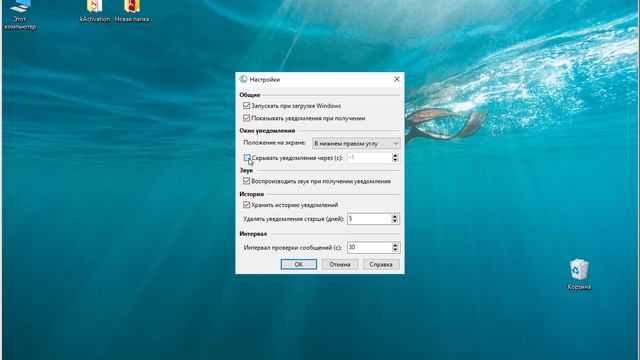Increase hide-notification seconds with up arrow

point(395,155)
